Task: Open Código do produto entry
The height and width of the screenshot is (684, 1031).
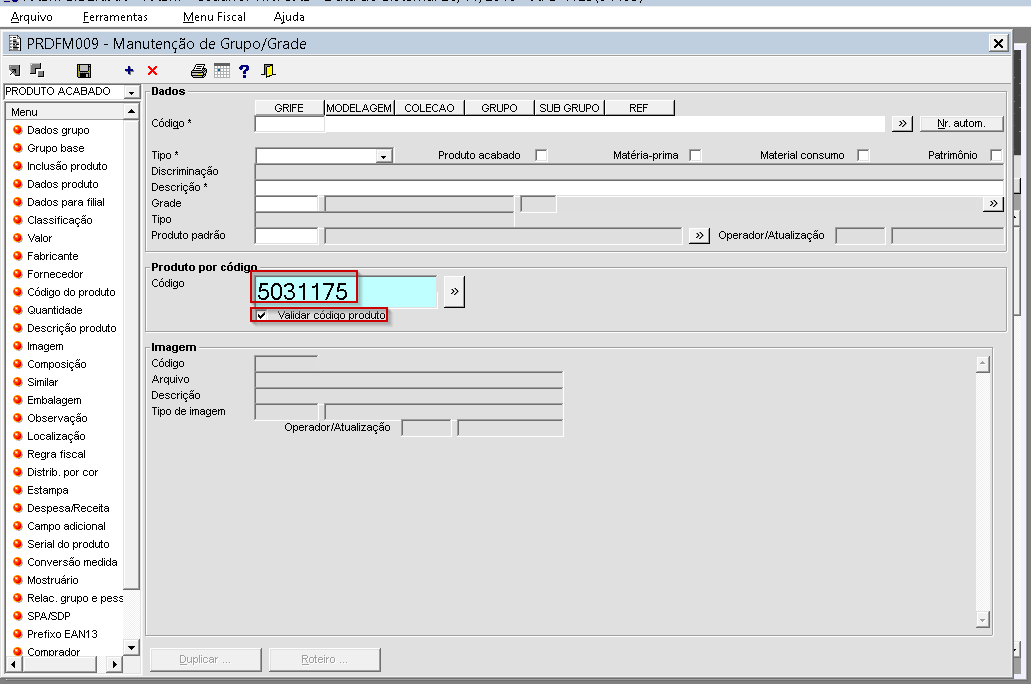Action: pos(71,292)
